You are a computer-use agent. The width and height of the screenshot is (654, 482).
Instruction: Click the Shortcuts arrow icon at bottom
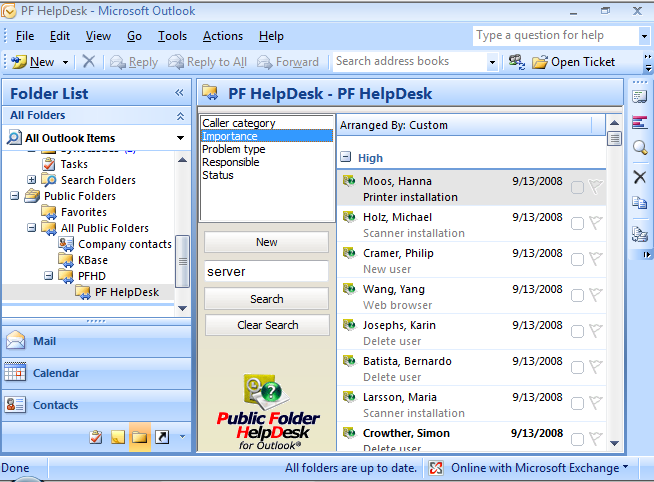coord(162,437)
